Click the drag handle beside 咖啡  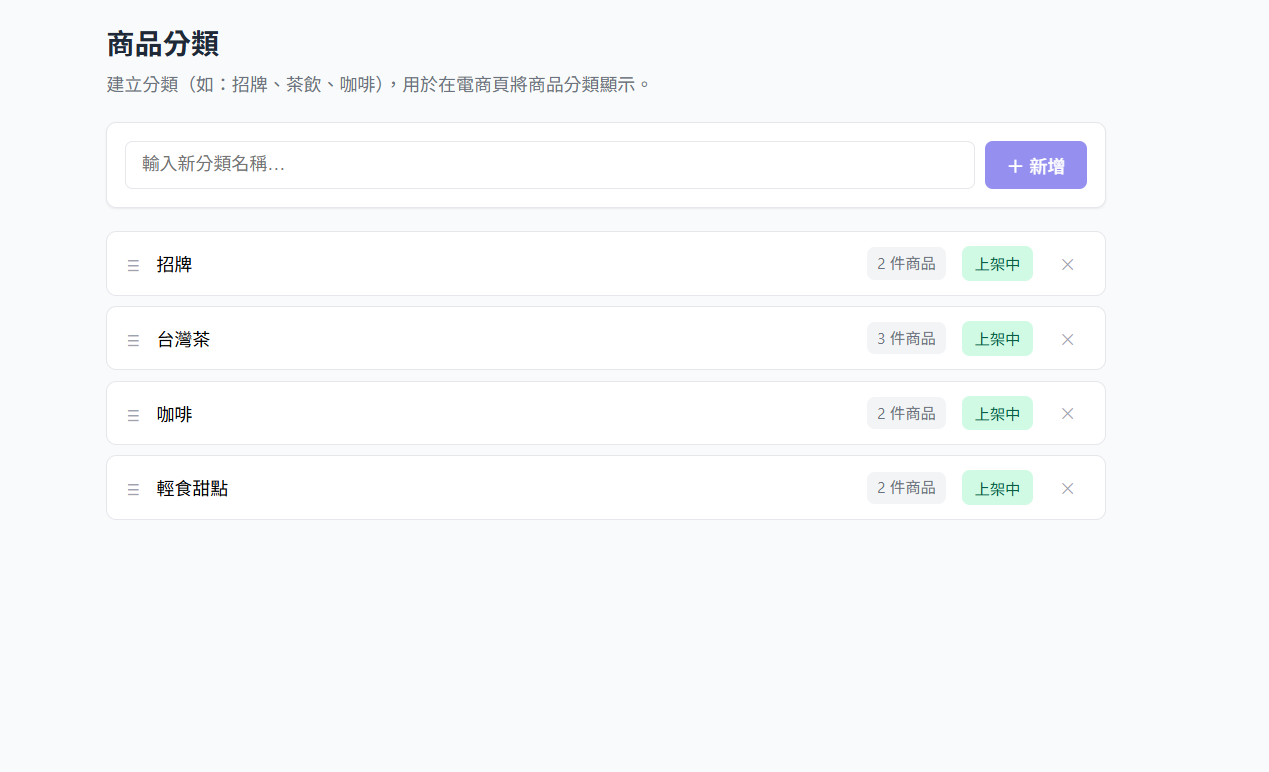pyautogui.click(x=133, y=415)
